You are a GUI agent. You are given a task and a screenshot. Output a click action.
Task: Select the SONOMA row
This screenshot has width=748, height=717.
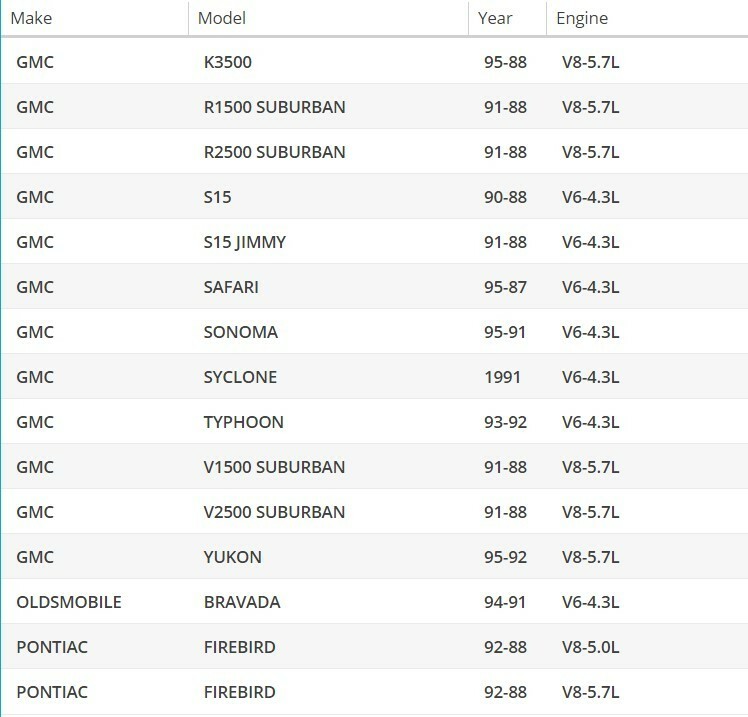241,332
